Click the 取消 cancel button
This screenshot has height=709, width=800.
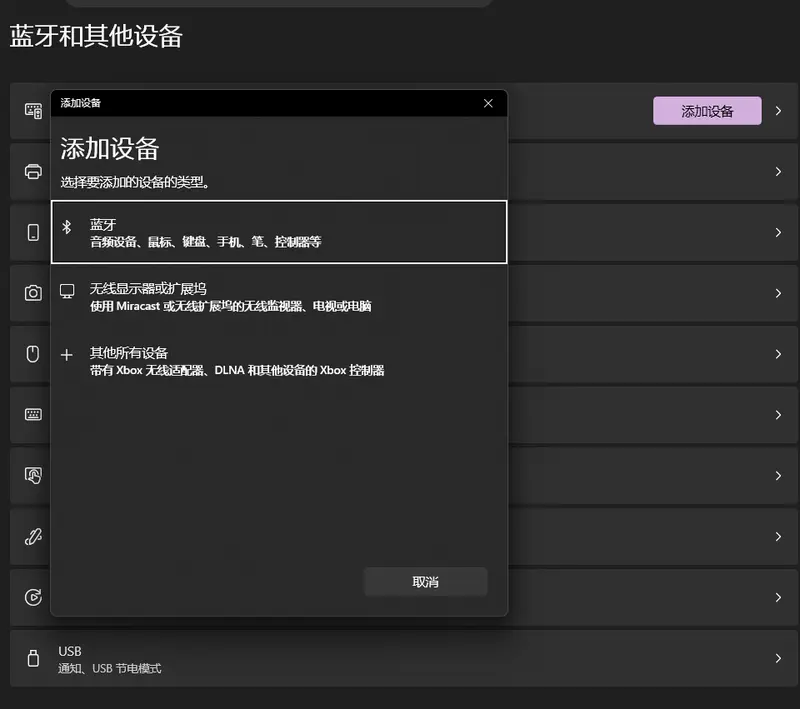click(426, 581)
